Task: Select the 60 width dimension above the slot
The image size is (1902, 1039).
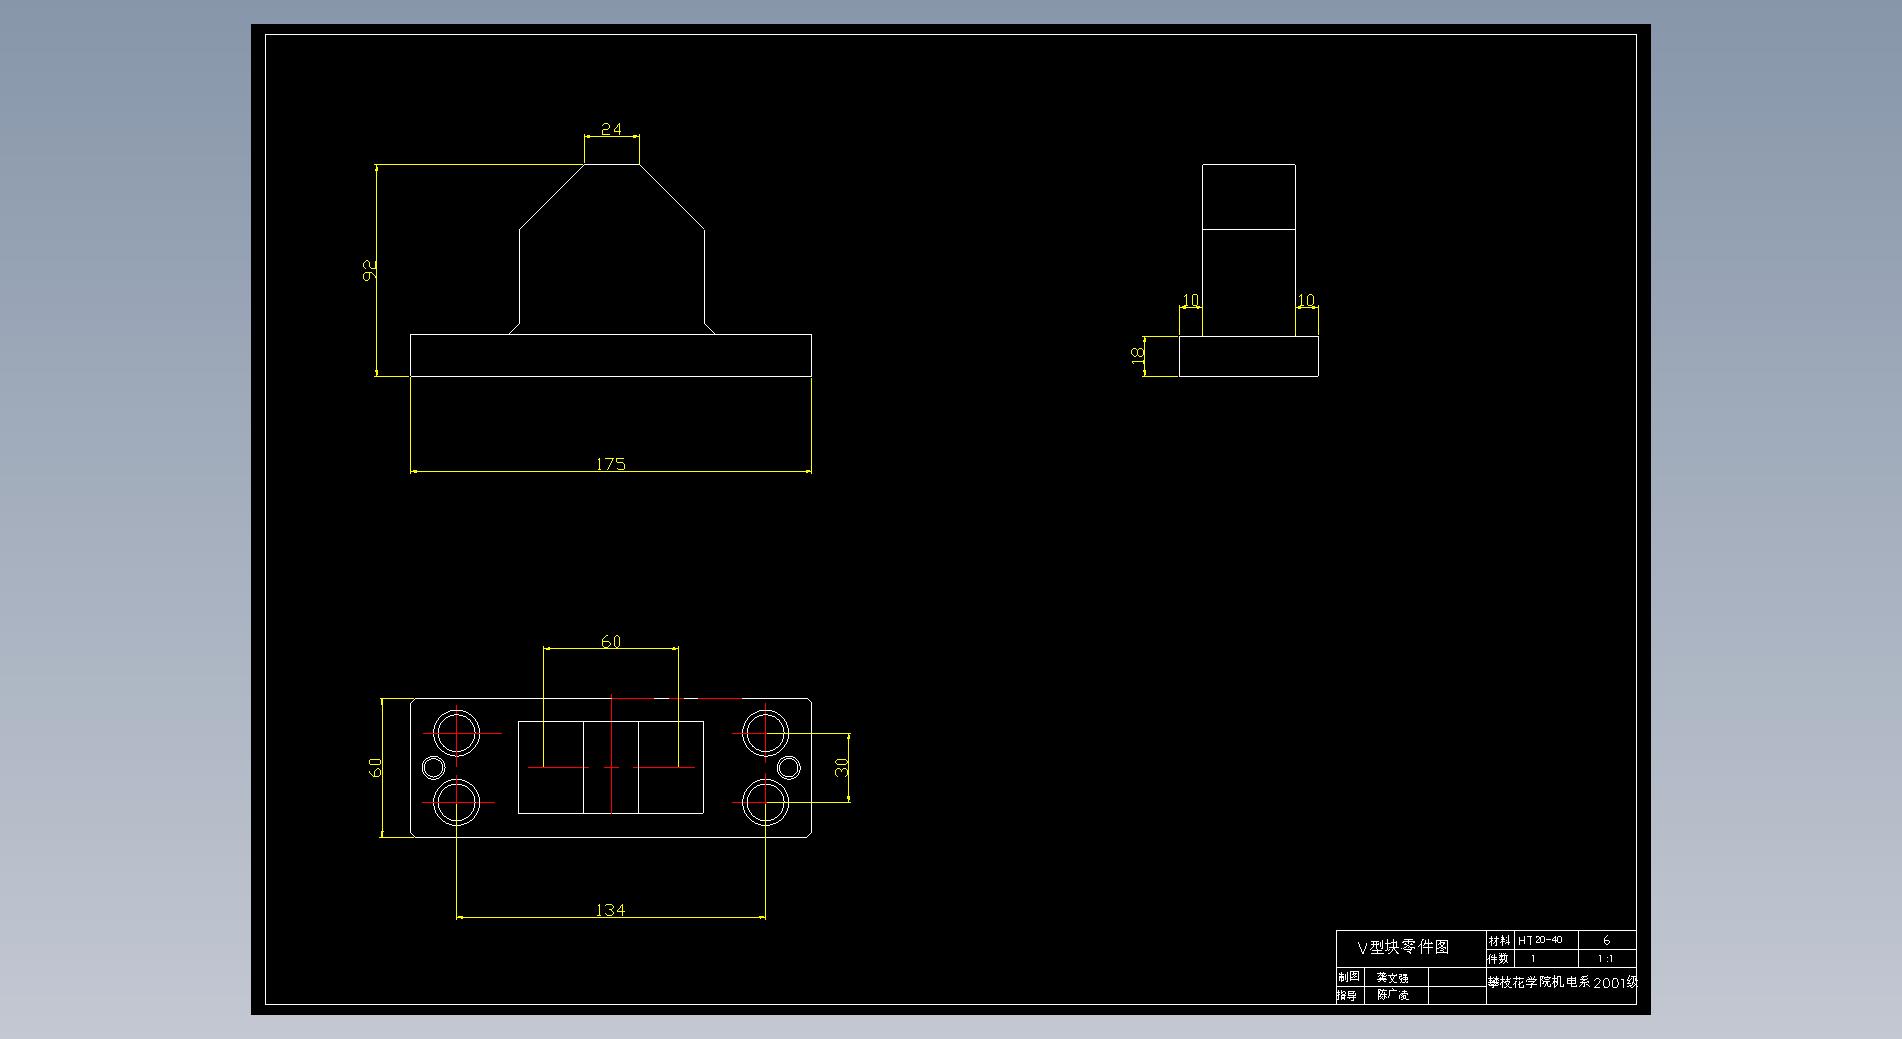Action: point(611,642)
